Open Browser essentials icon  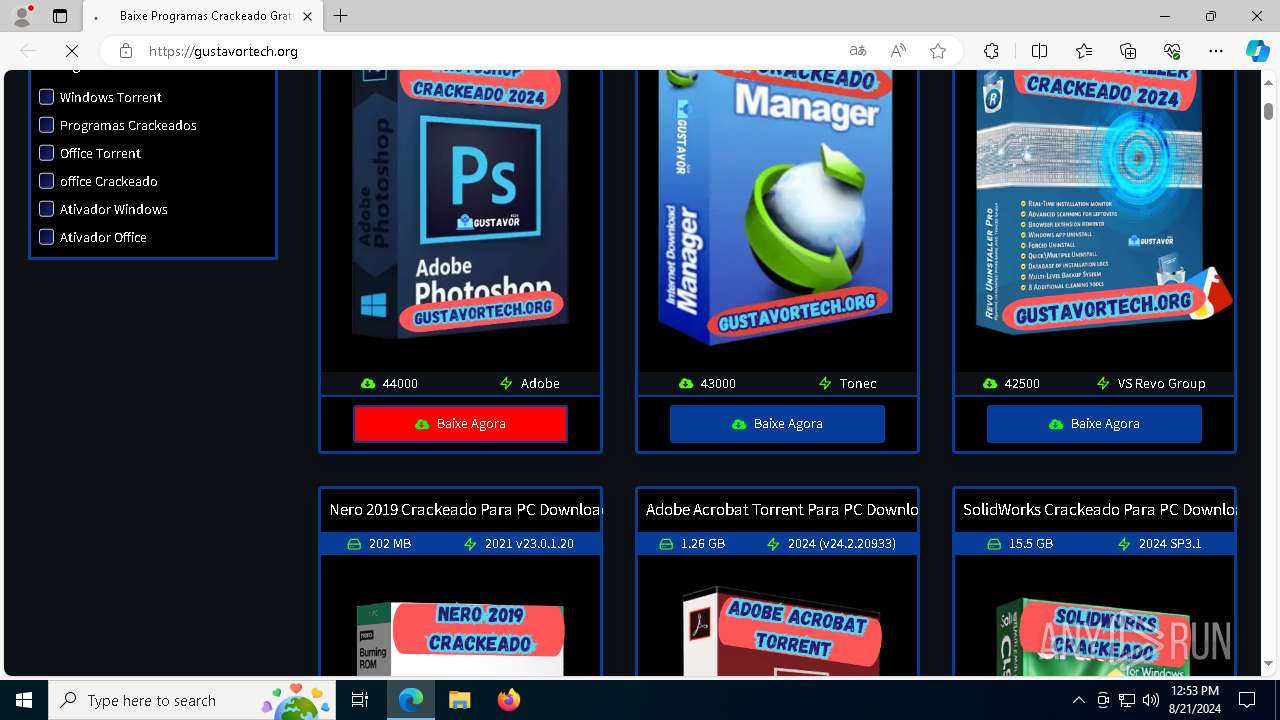[x=1172, y=51]
